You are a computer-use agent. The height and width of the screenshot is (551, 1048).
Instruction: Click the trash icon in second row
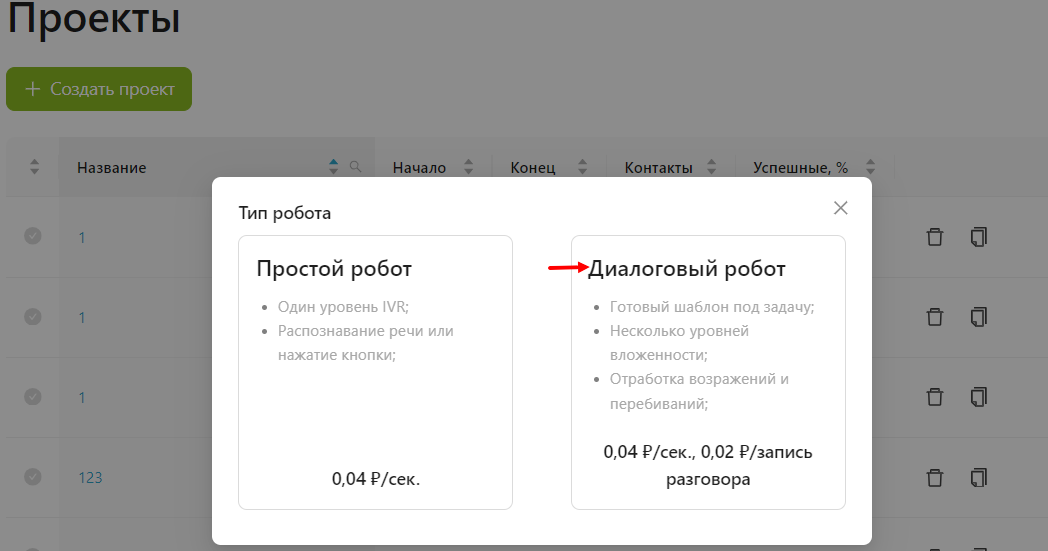935,317
